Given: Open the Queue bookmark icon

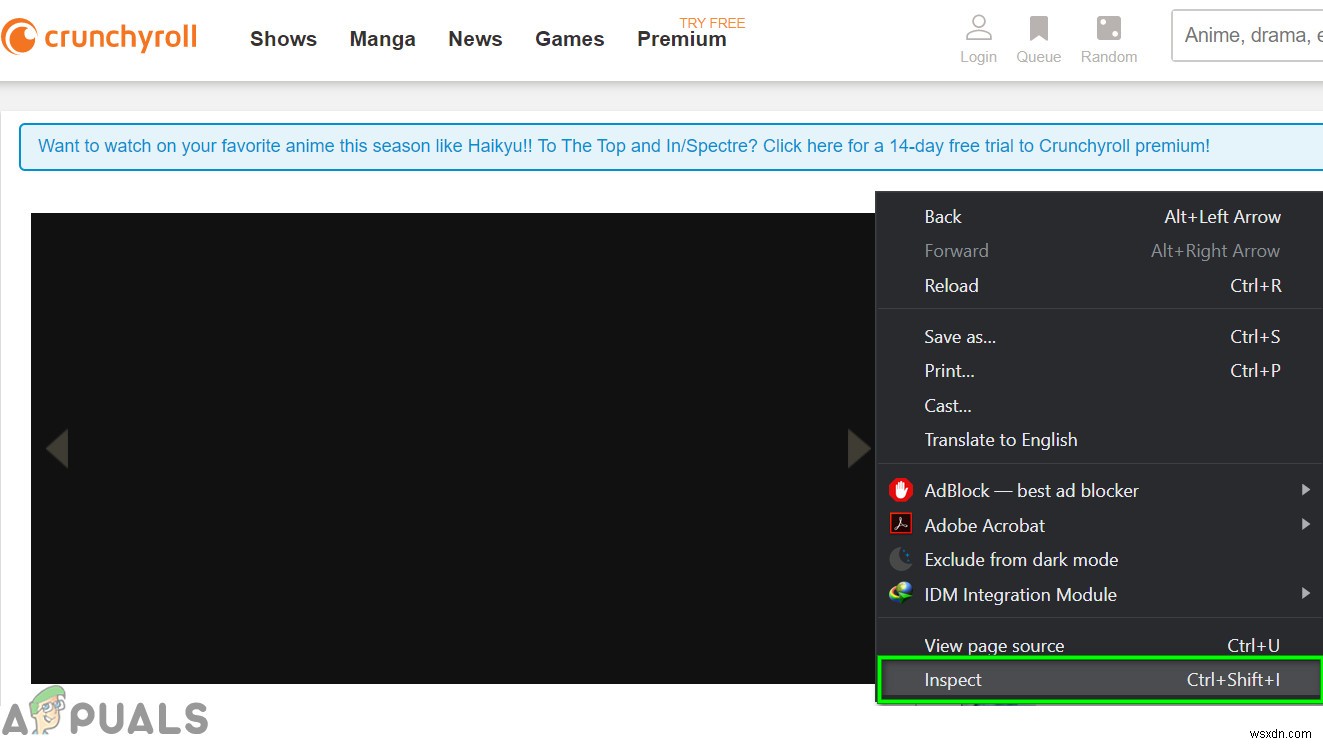Looking at the screenshot, I should pyautogui.click(x=1038, y=30).
